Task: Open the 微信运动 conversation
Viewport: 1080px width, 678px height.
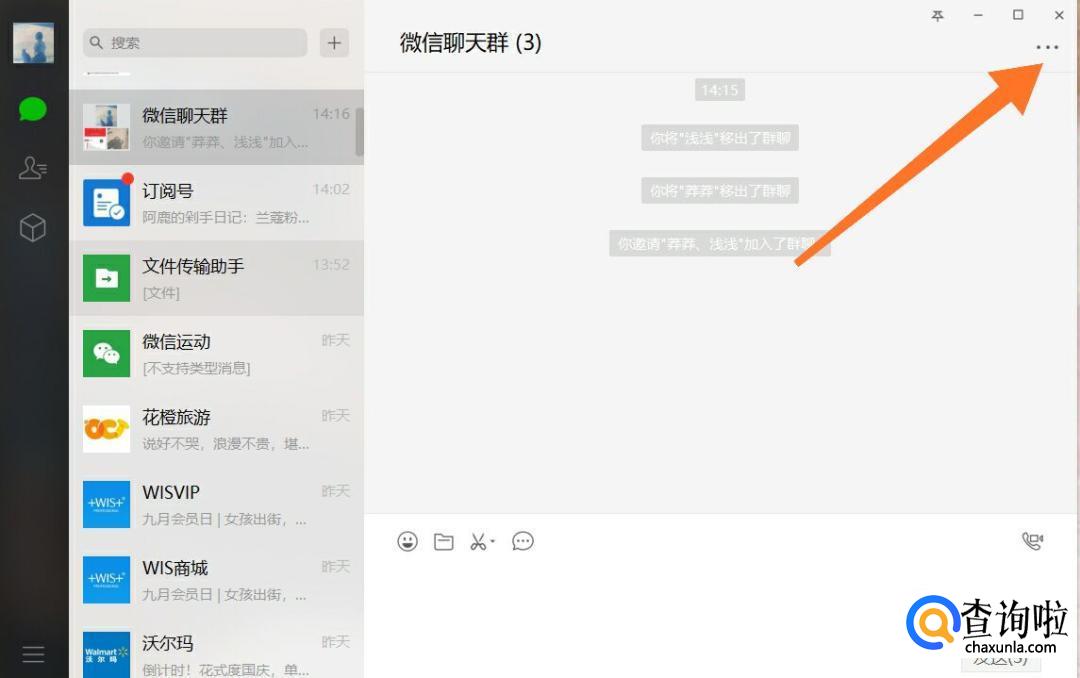Action: (216, 353)
